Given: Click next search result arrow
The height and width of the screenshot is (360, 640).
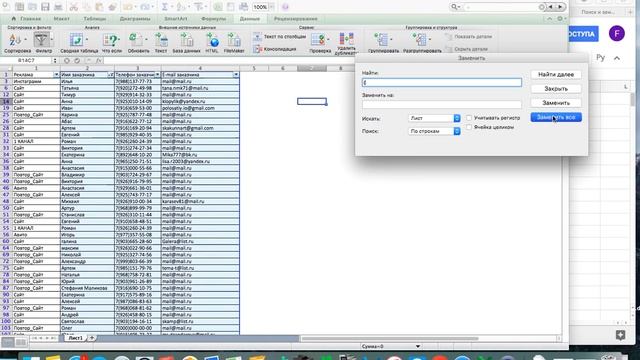Looking at the screenshot, I should 560,7.
